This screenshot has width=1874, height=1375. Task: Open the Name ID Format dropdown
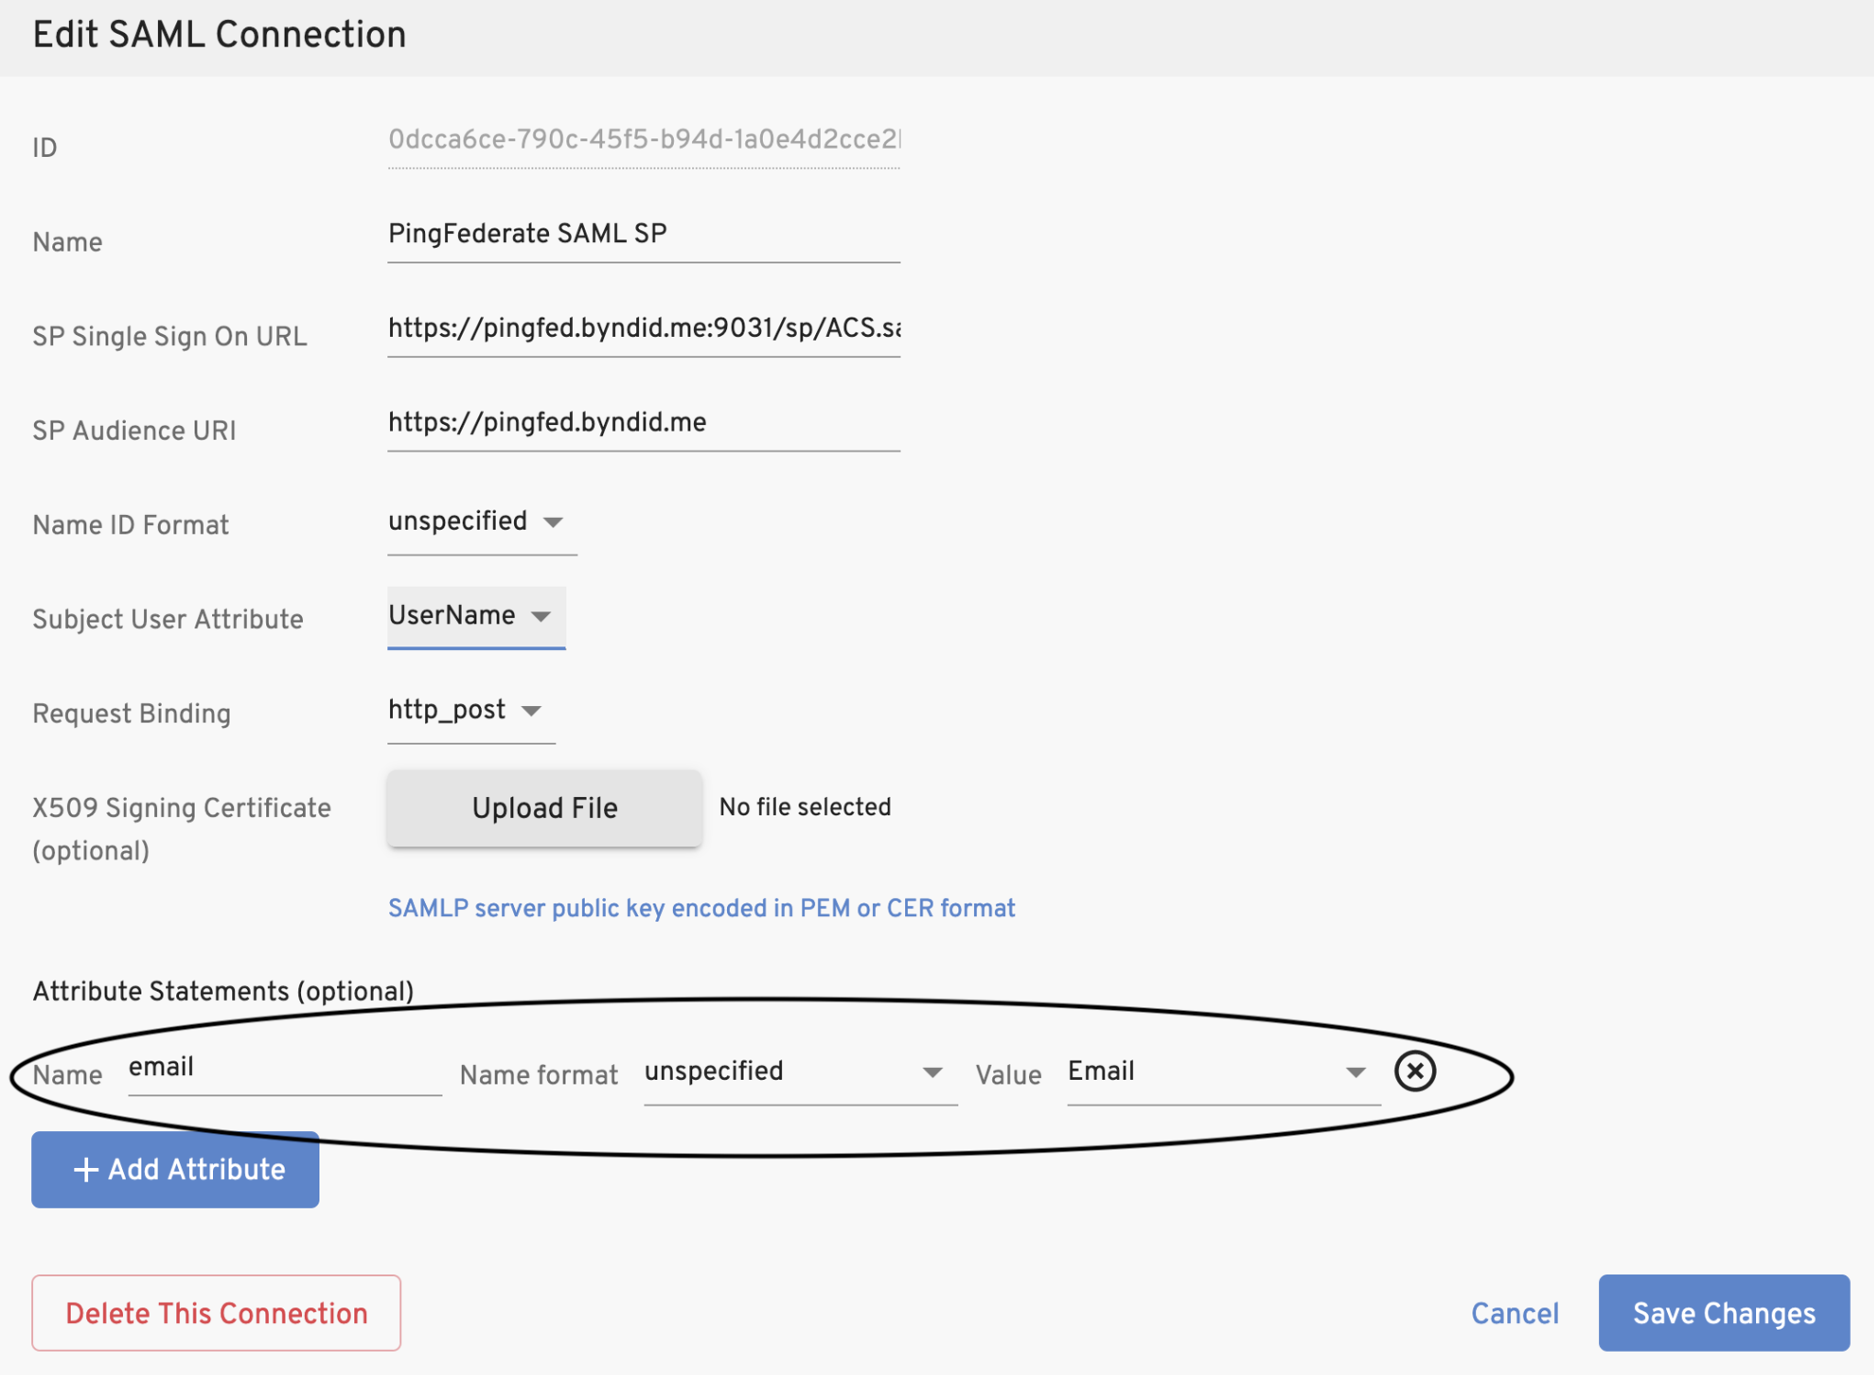pyautogui.click(x=478, y=522)
